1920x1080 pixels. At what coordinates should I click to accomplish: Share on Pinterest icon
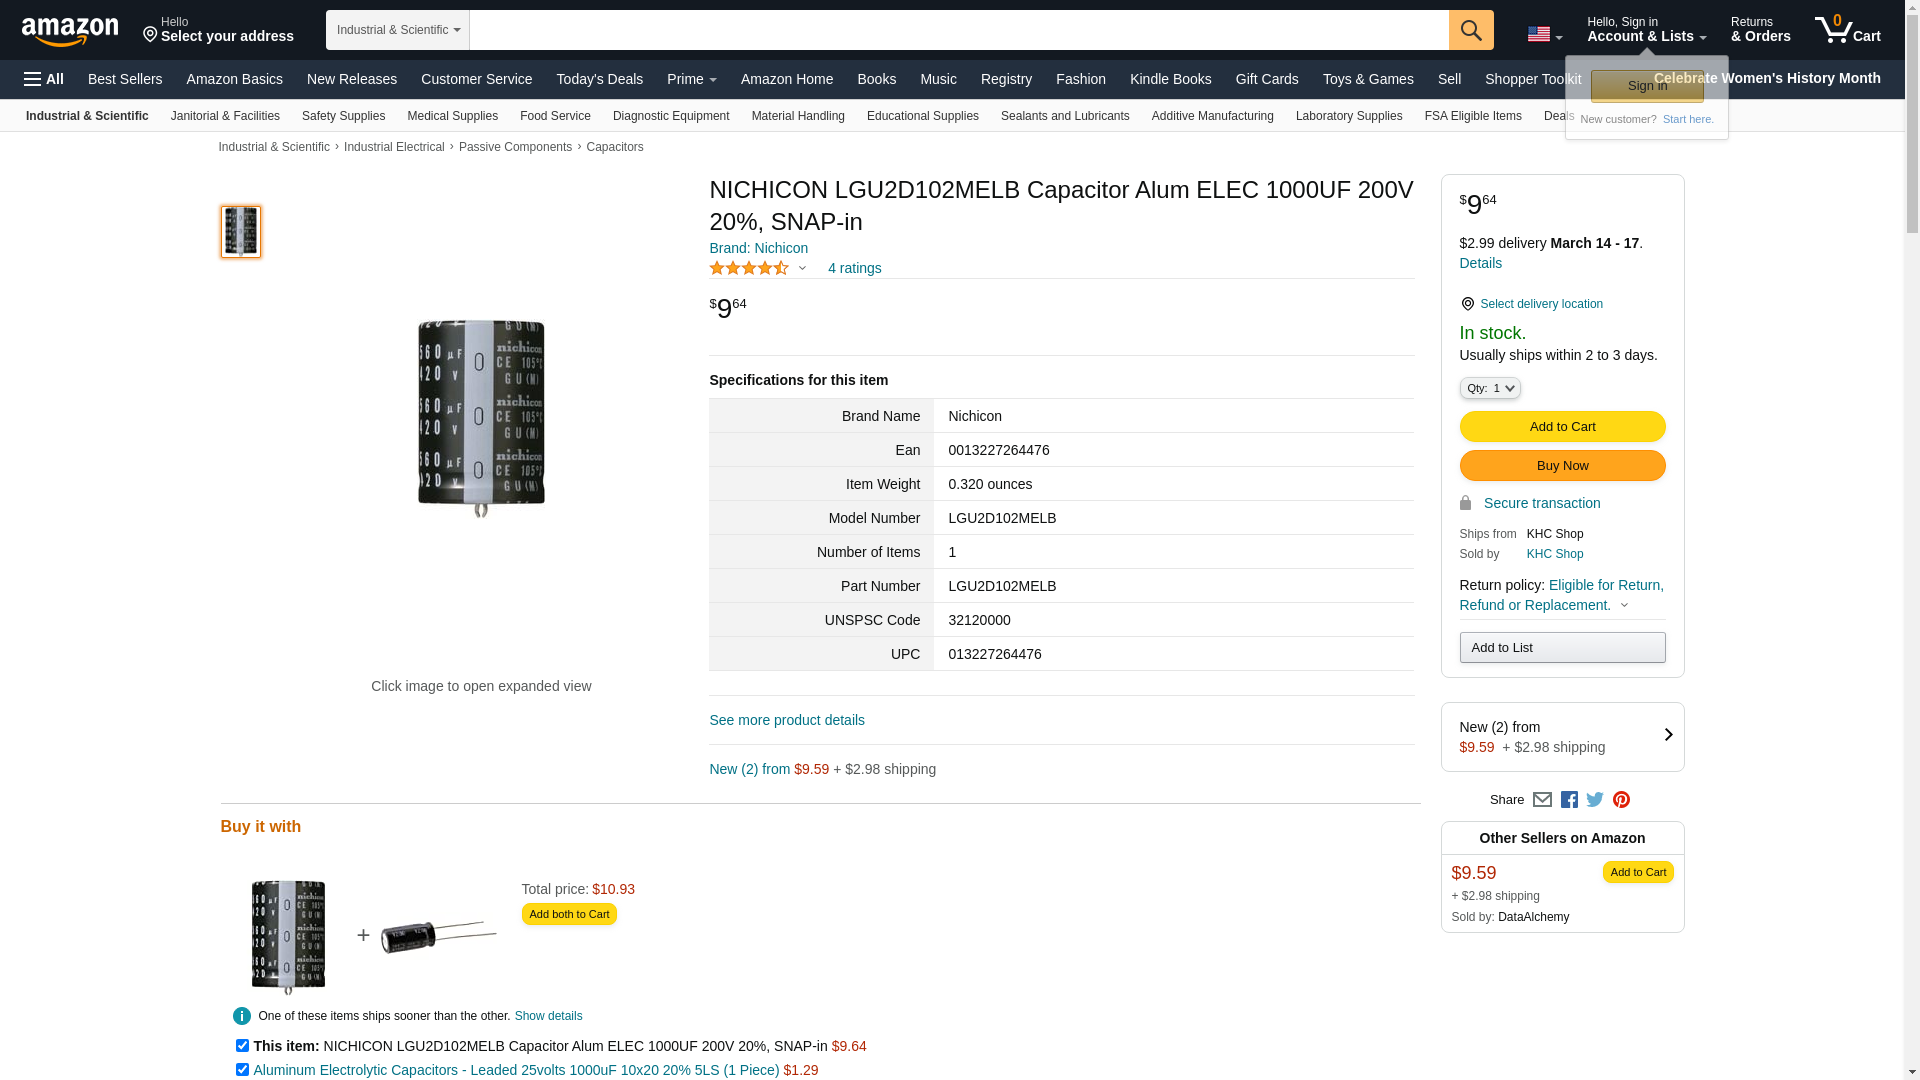[1621, 800]
